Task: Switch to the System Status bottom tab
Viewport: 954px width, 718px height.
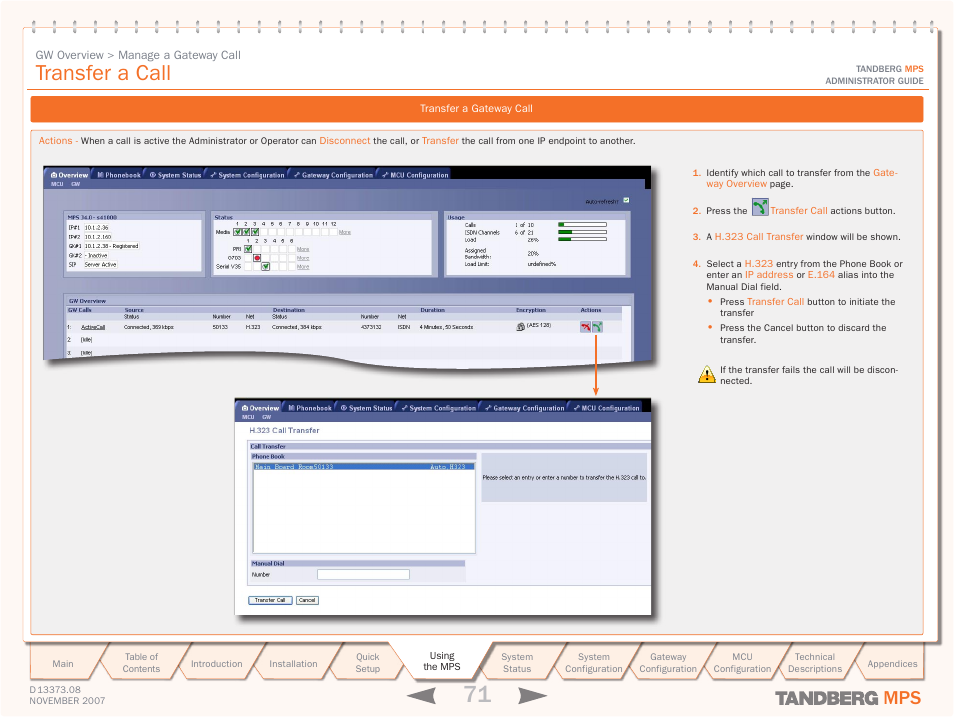Action: [x=517, y=663]
